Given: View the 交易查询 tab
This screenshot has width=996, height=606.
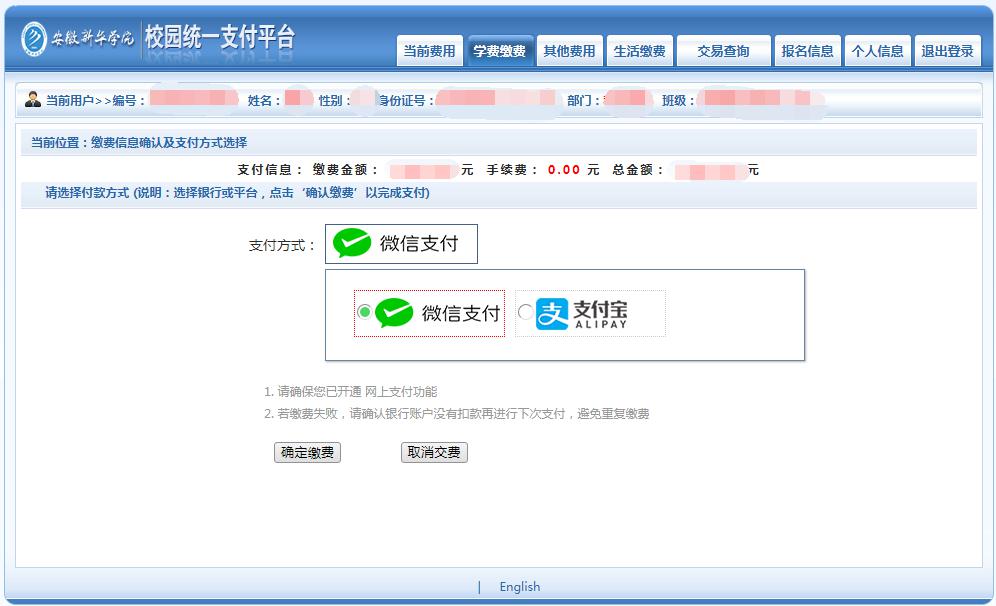Looking at the screenshot, I should point(723,51).
